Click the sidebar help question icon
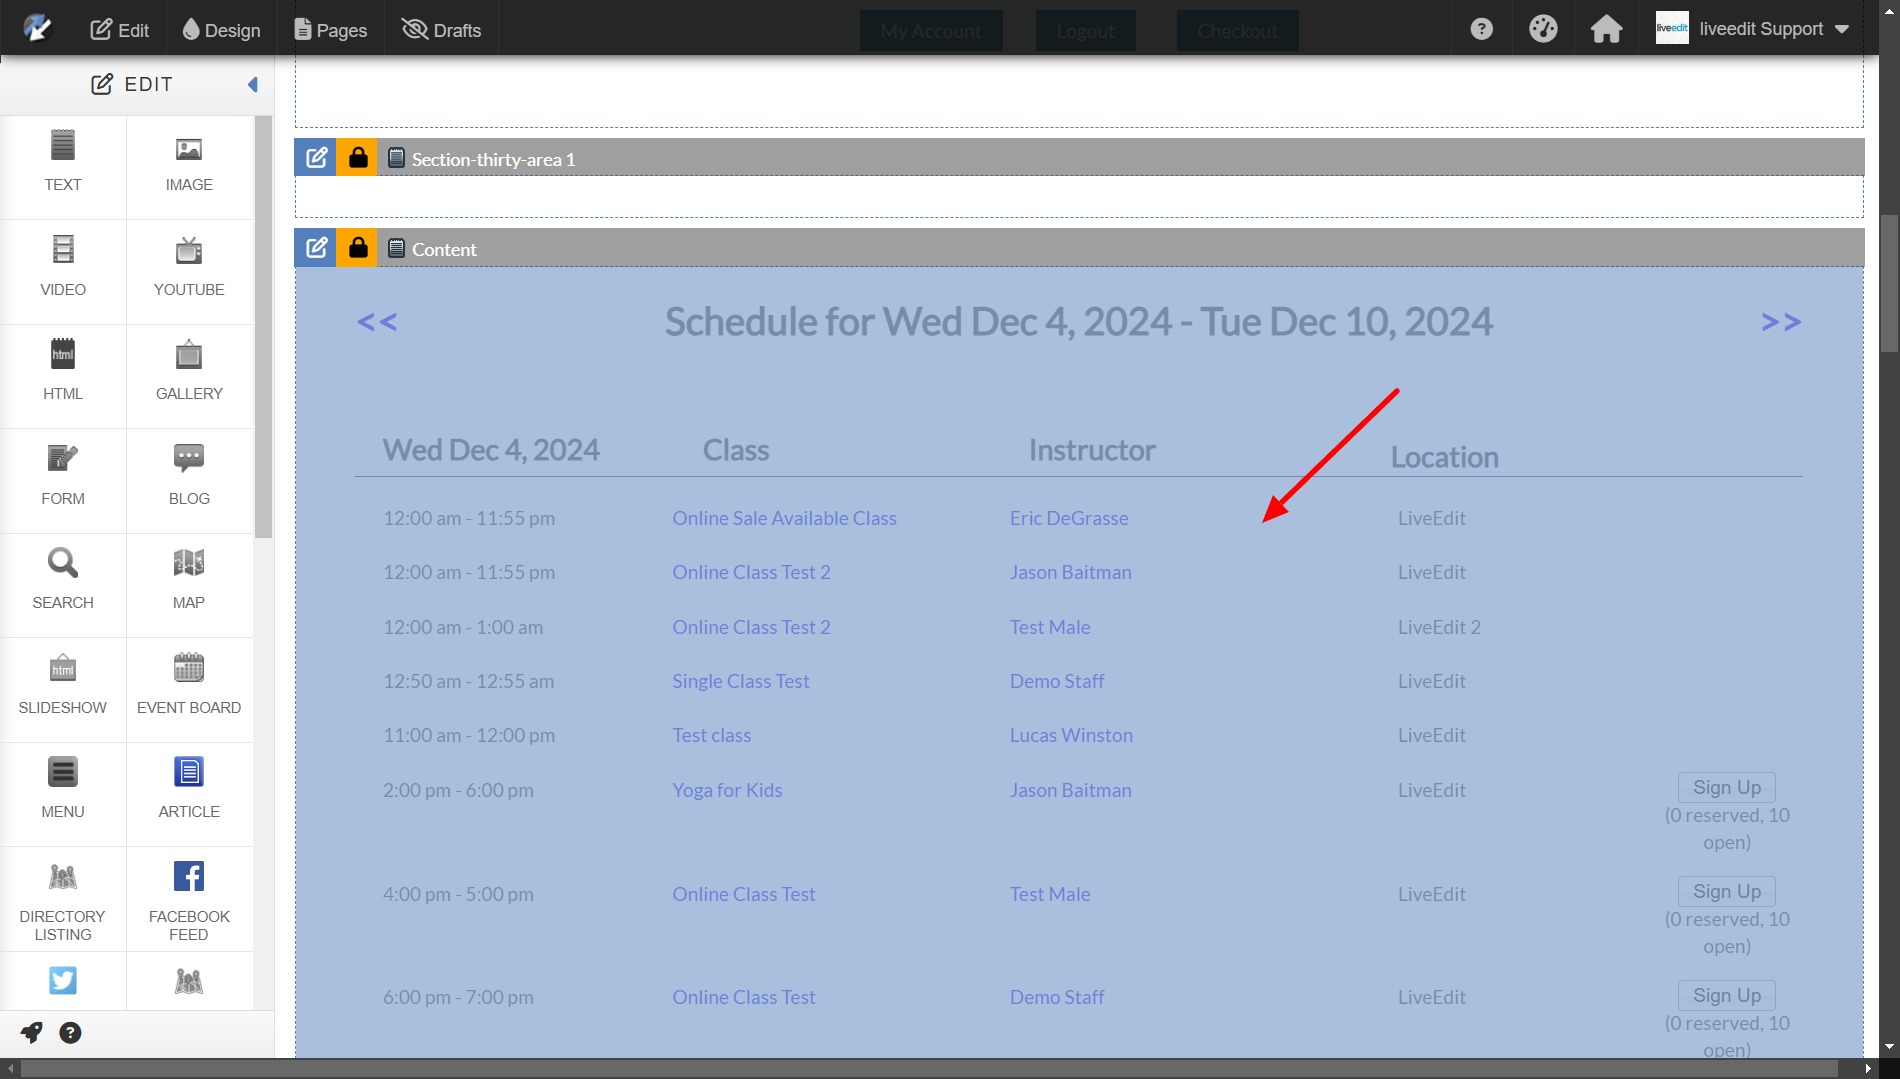The width and height of the screenshot is (1900, 1079). [x=70, y=1033]
